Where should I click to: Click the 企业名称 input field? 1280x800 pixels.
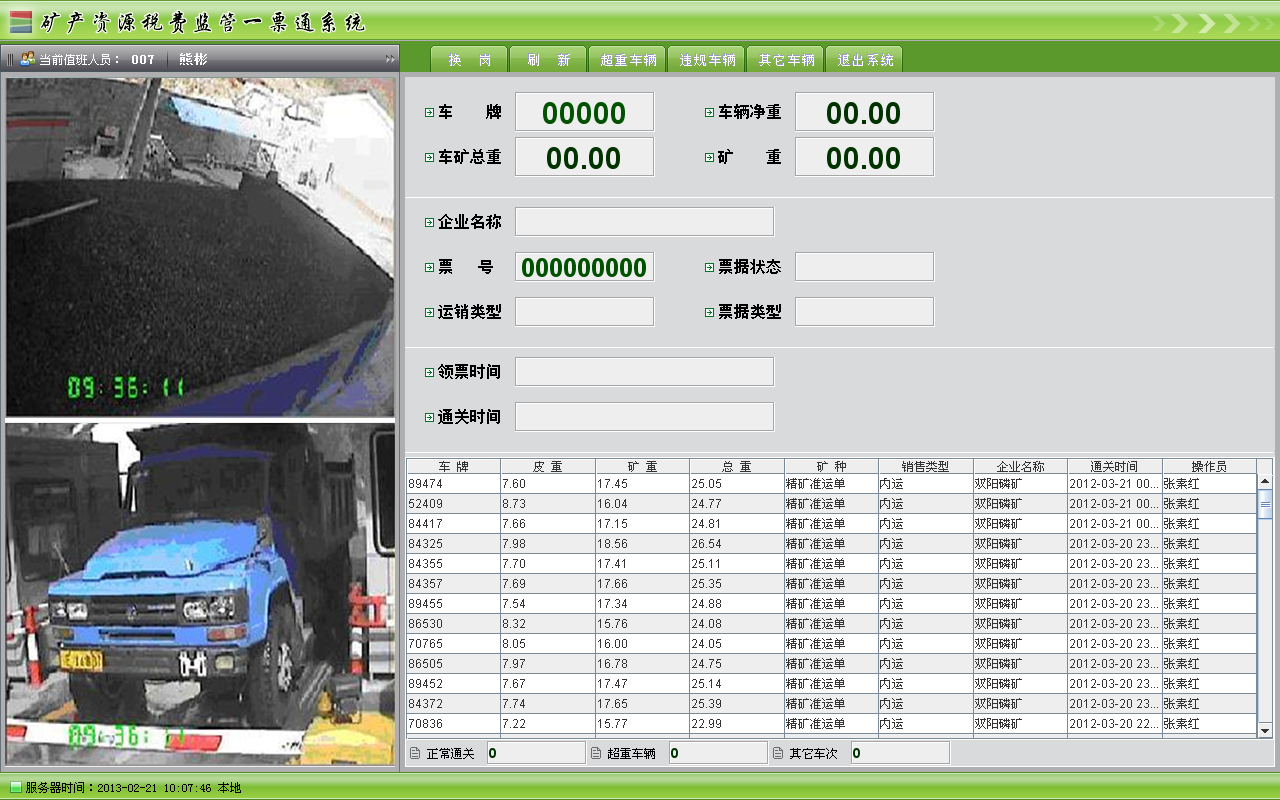(644, 222)
